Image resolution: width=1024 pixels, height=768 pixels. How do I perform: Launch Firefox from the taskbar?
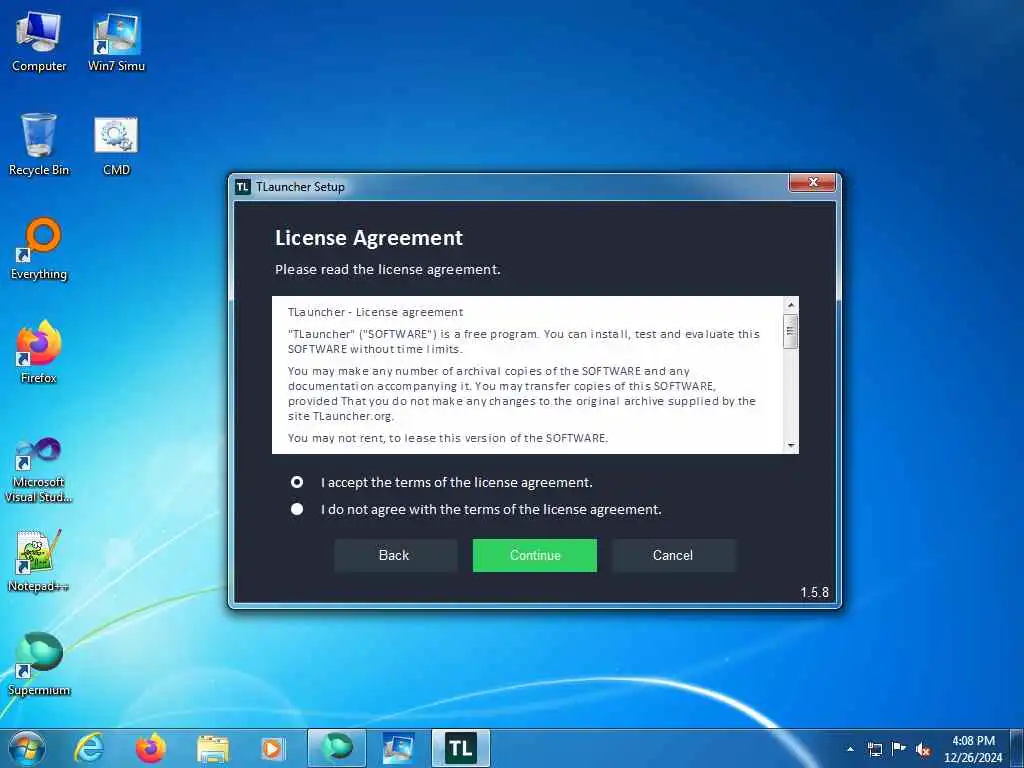point(151,748)
